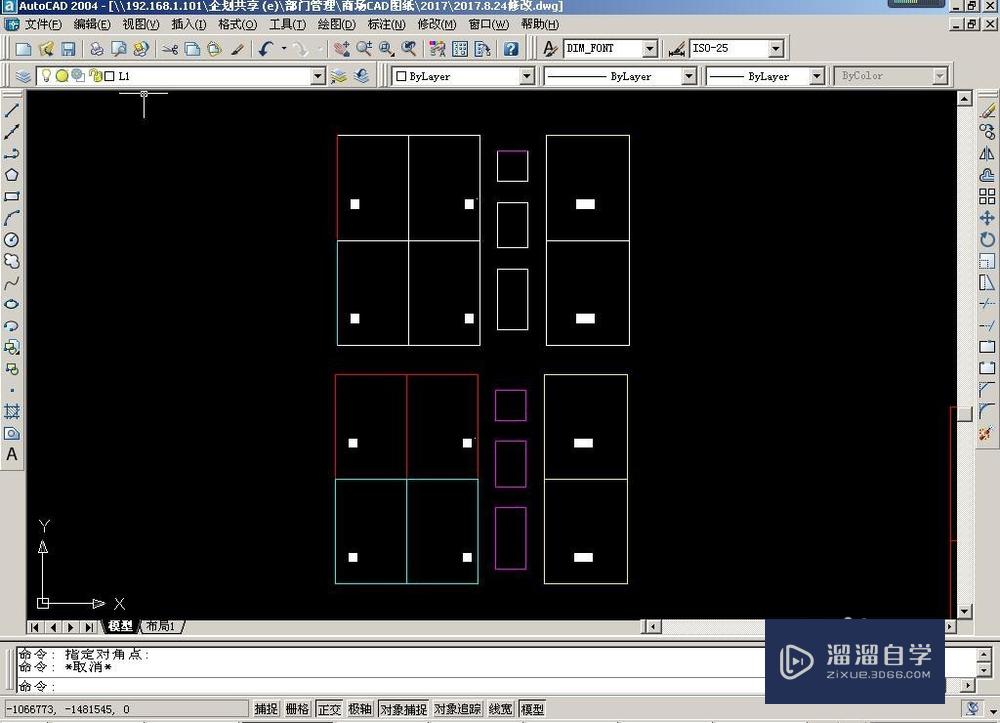1000x723 pixels.
Task: Select the Rotate tool
Action: pos(987,240)
